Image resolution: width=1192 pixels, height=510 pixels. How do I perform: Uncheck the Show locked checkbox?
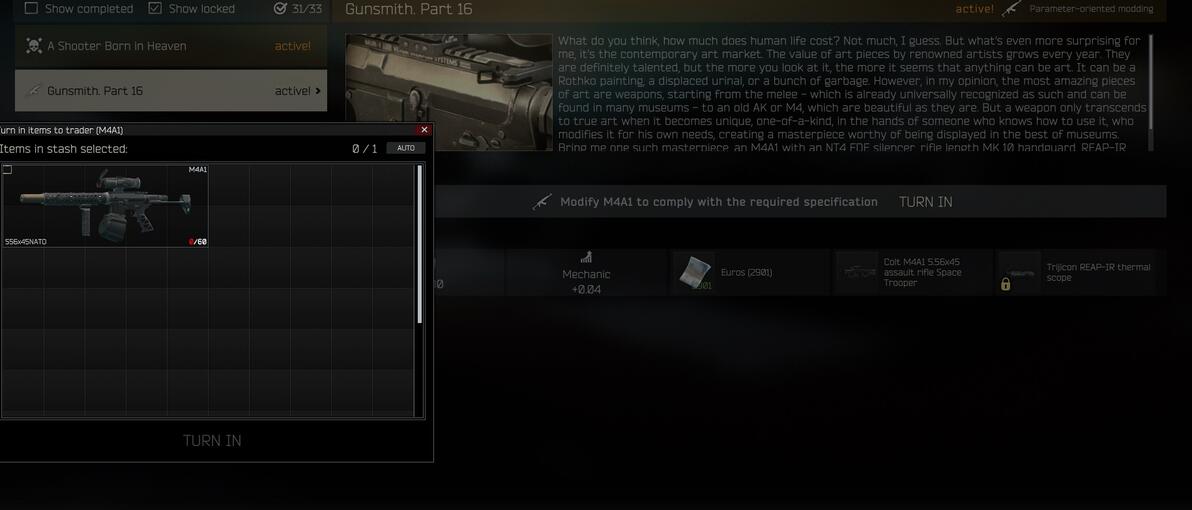coord(155,8)
